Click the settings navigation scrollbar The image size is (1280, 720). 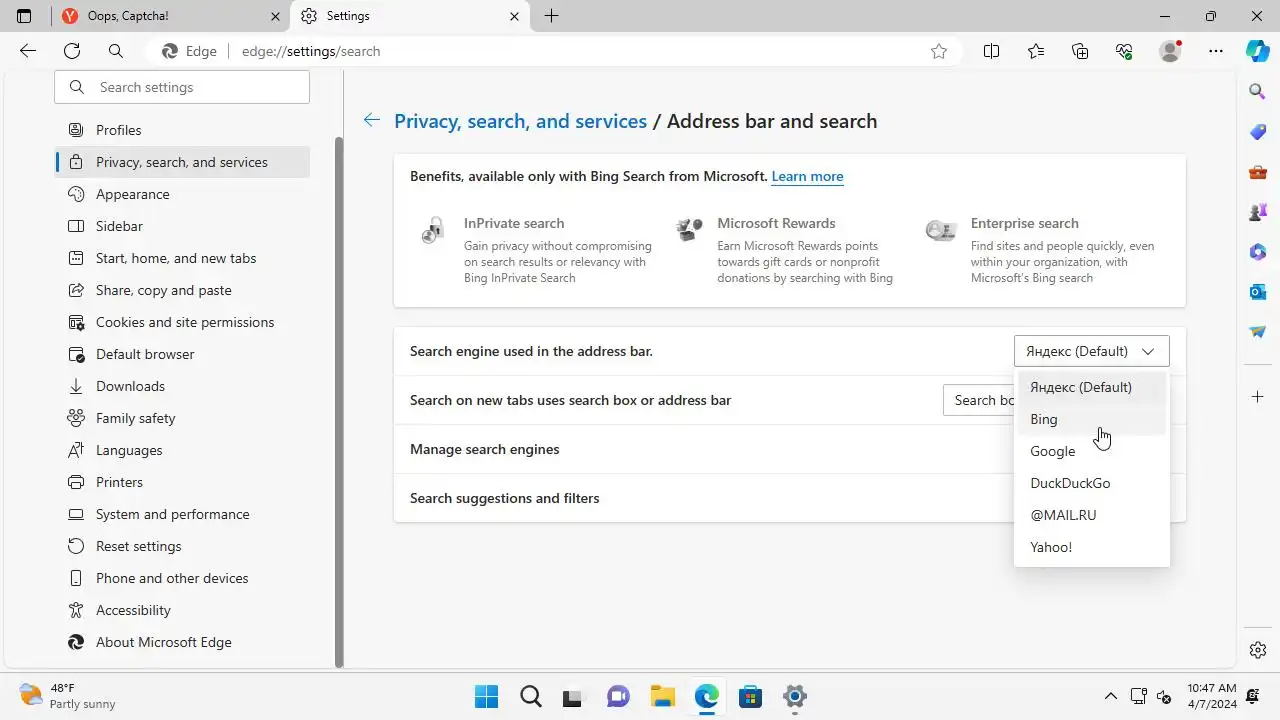(x=338, y=400)
